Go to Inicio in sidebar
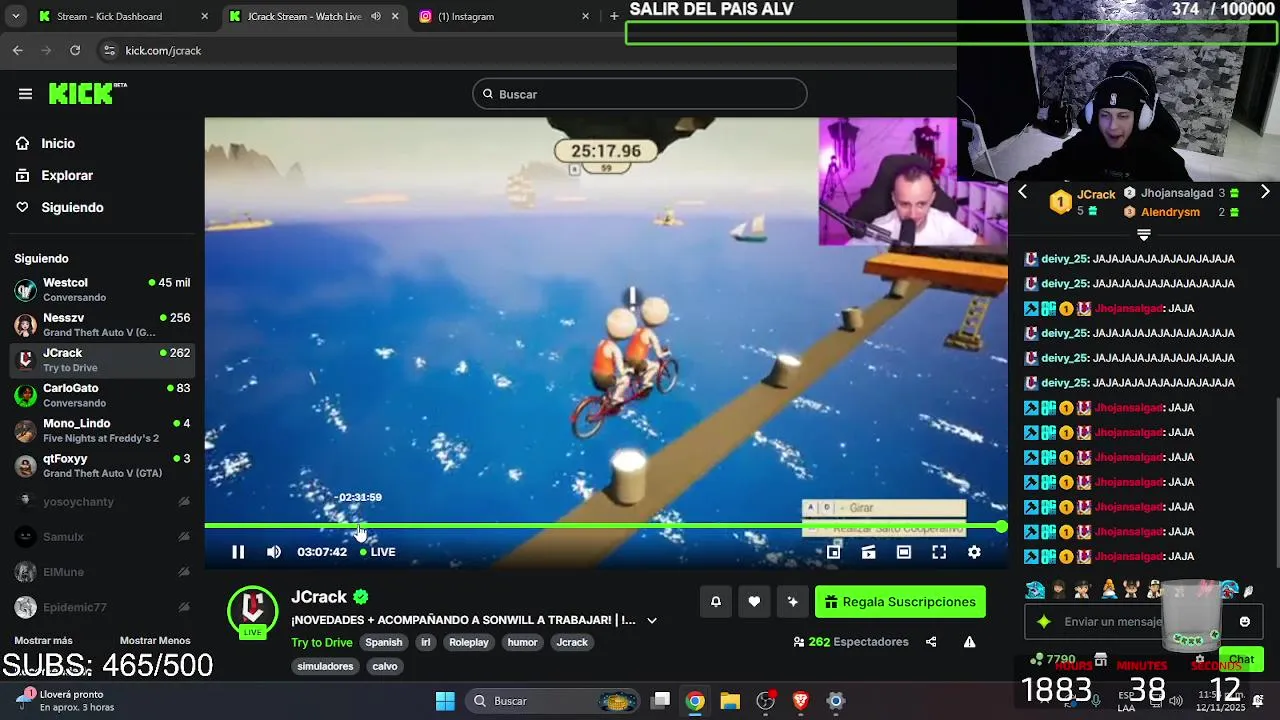 [58, 144]
